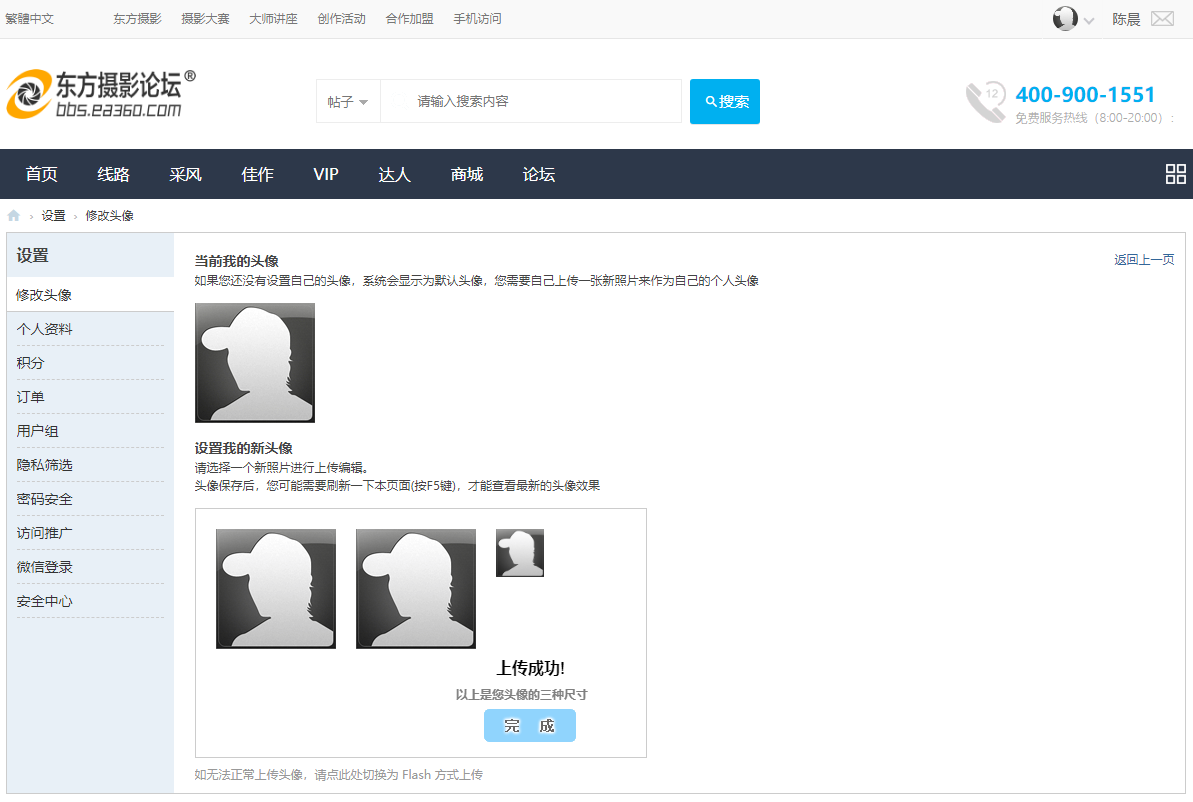The width and height of the screenshot is (1193, 802).
Task: Click the smallest avatar size preview
Action: tap(519, 552)
